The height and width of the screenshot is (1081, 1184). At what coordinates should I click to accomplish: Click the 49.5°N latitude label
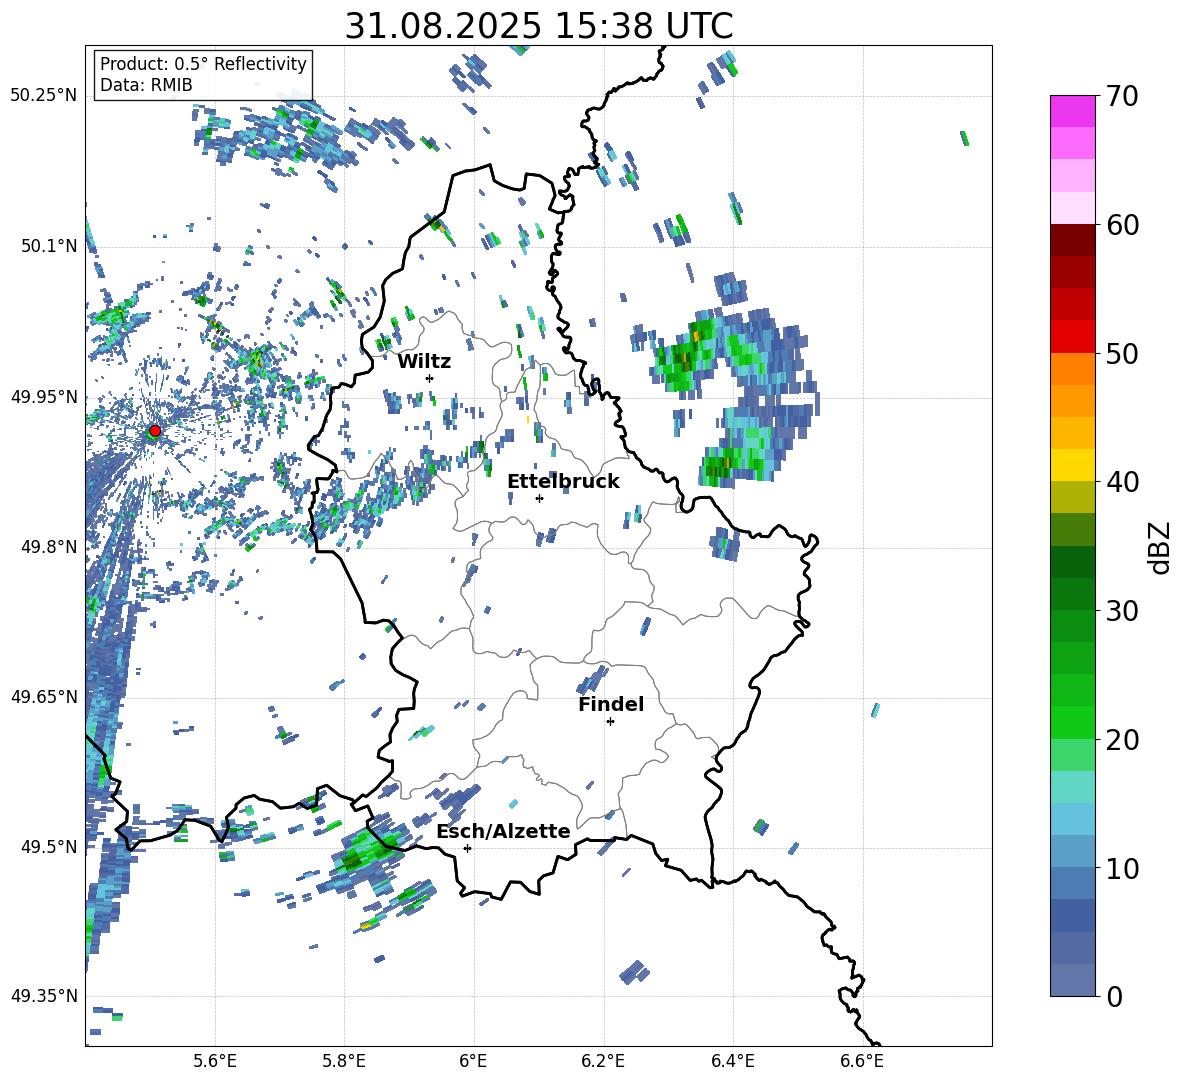coord(49,846)
